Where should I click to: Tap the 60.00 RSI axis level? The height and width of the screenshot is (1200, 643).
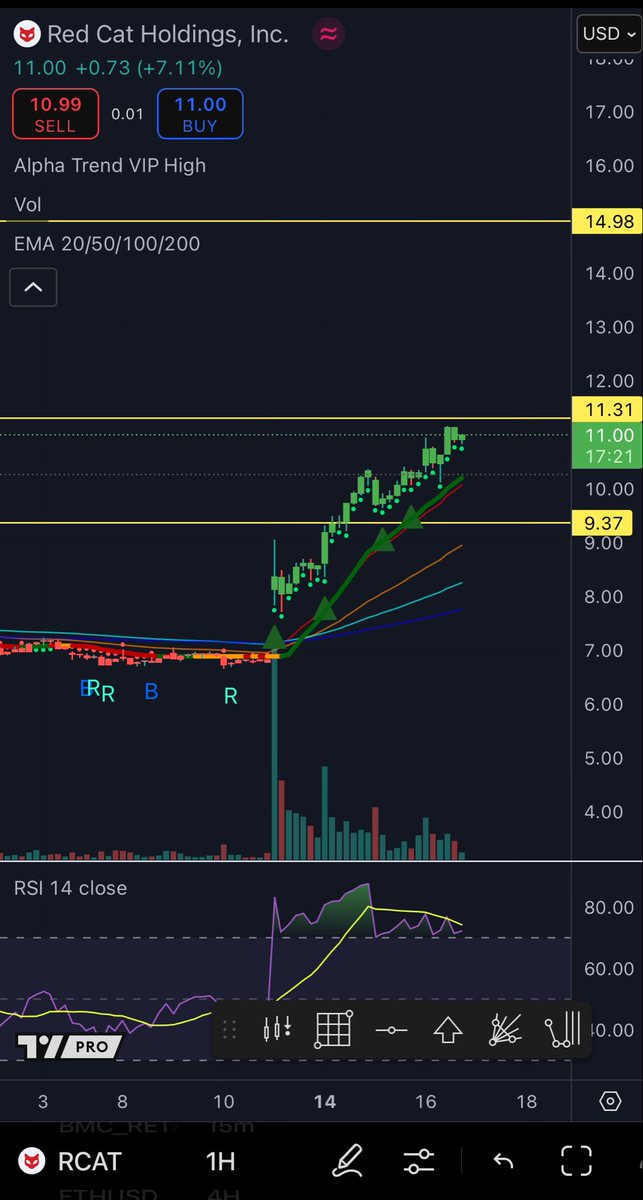coord(608,969)
